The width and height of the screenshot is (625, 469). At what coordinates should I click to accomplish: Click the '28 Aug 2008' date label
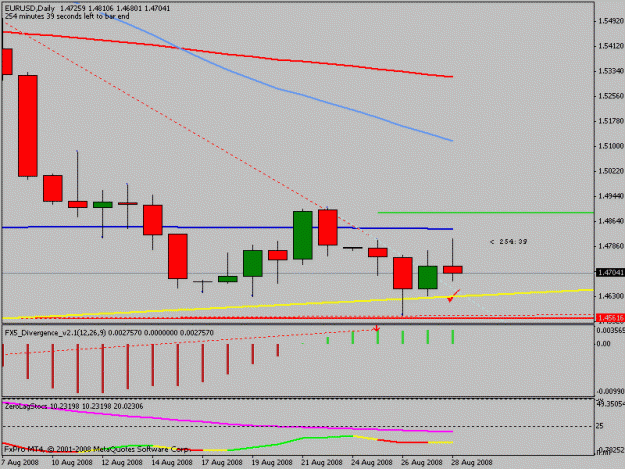tap(472, 463)
